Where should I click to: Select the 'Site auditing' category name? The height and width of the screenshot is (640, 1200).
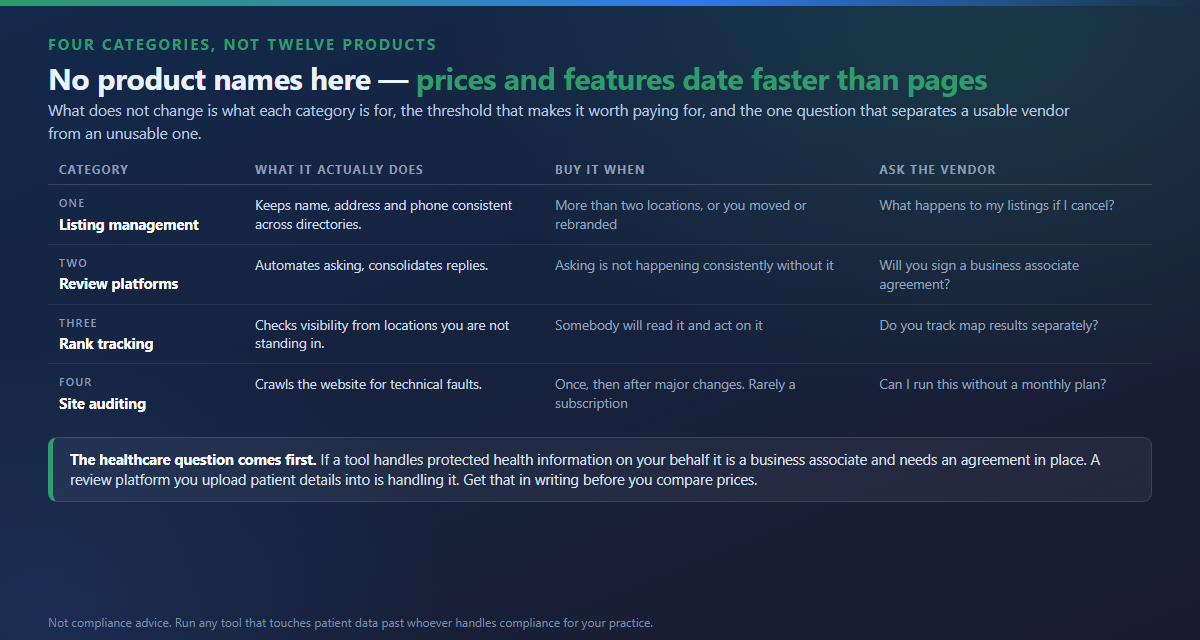click(103, 404)
